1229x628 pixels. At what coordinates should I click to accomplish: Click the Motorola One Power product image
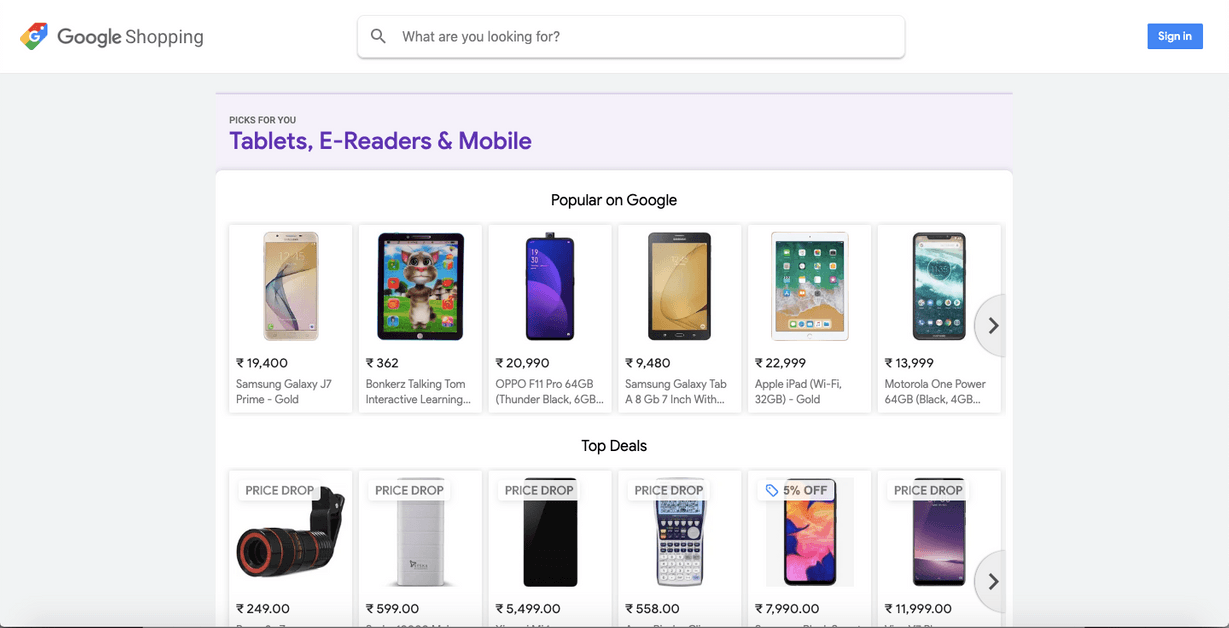939,285
